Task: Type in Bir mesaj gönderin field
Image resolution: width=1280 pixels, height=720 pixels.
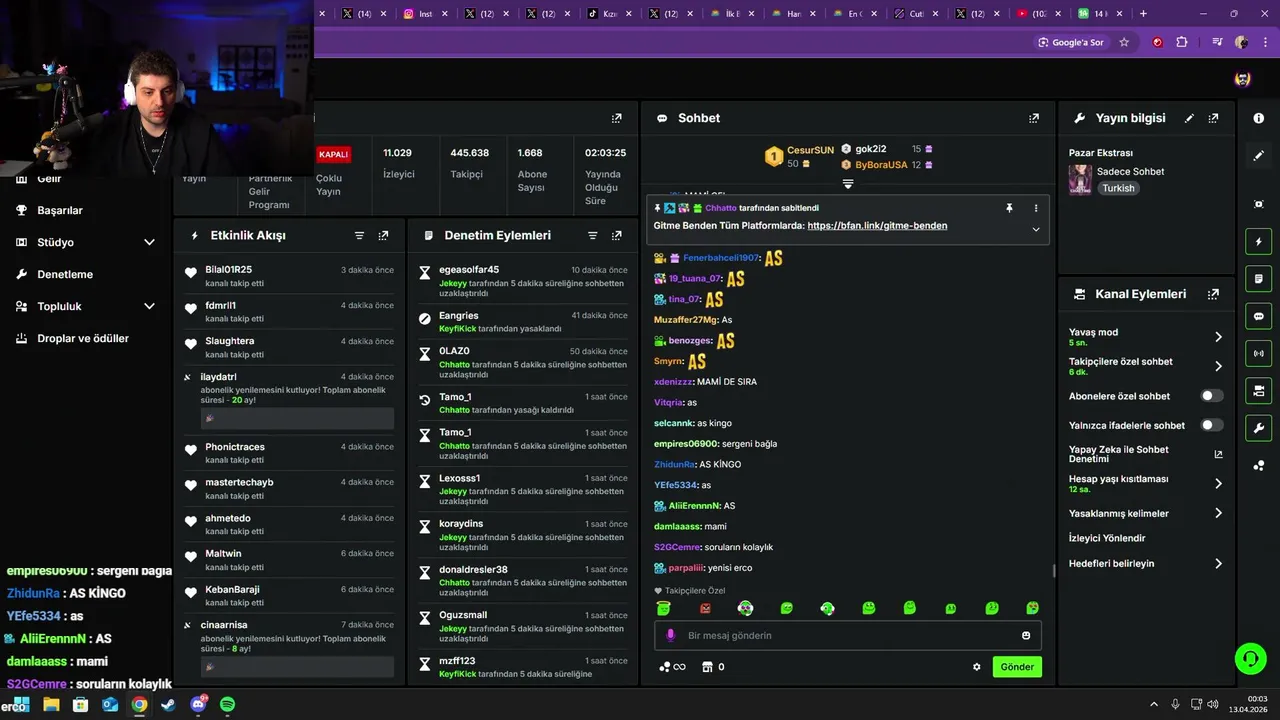Action: click(x=848, y=636)
